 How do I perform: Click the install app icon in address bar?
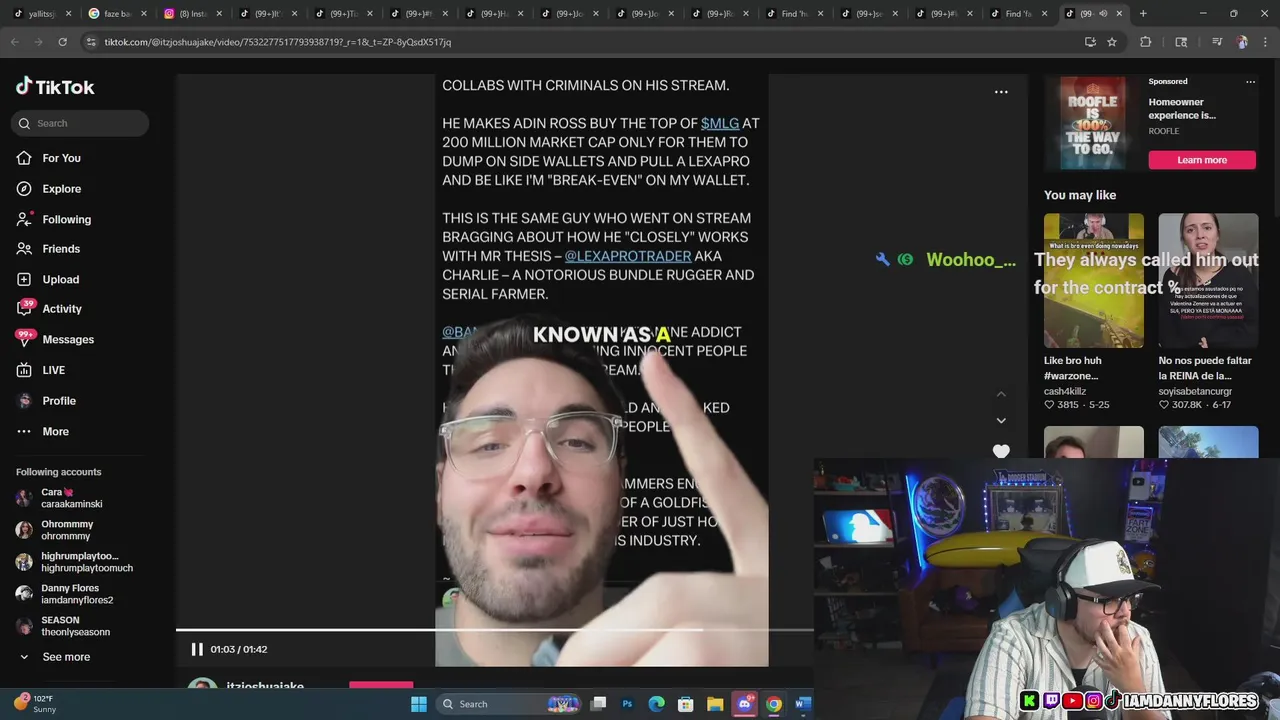[1090, 42]
